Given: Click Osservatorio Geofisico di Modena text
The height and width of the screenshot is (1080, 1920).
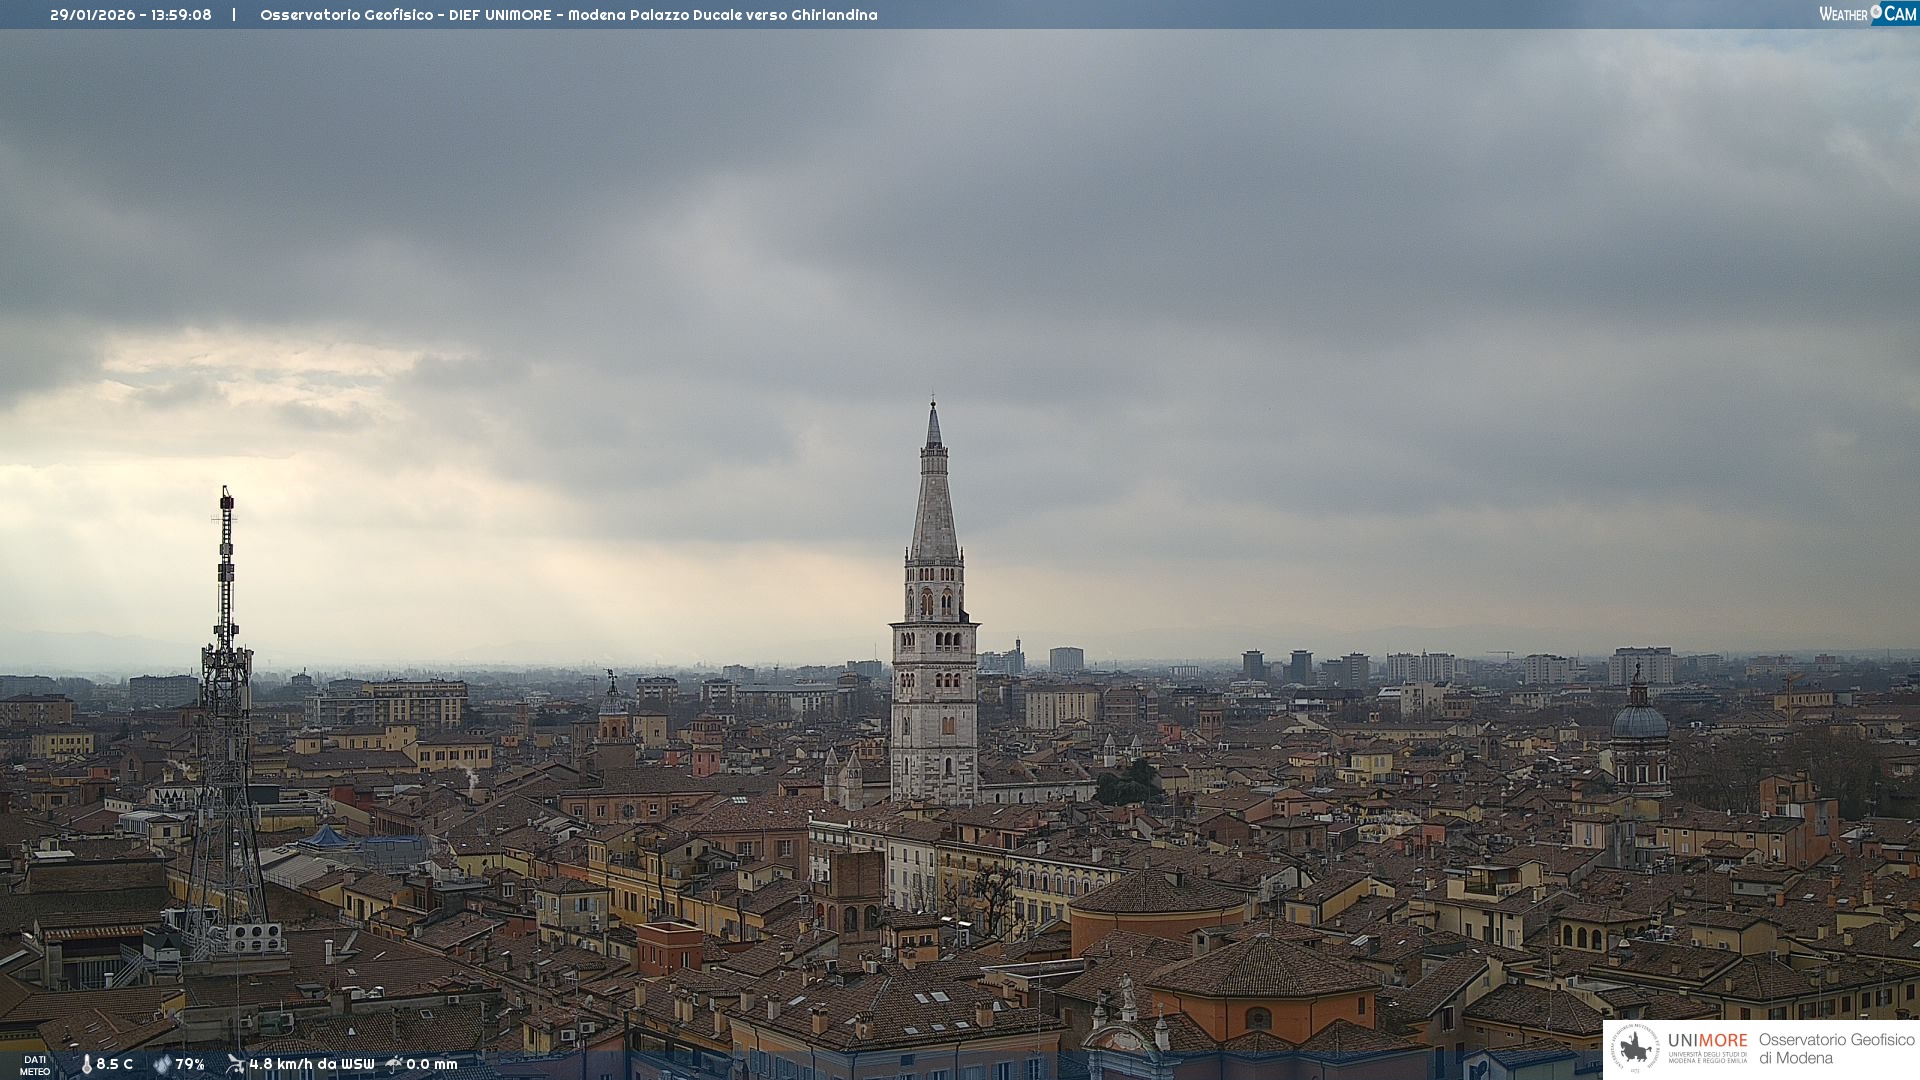Looking at the screenshot, I should tap(1836, 1049).
